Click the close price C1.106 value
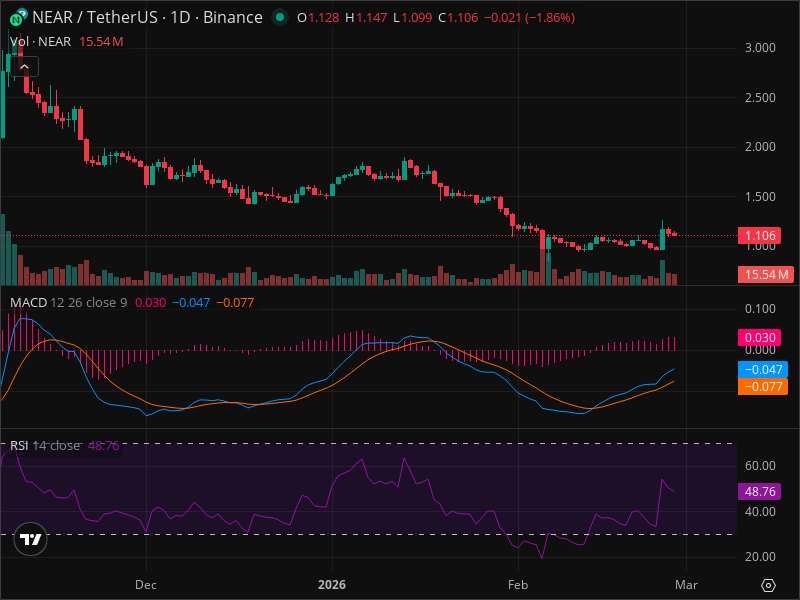800x600 pixels. click(x=458, y=18)
